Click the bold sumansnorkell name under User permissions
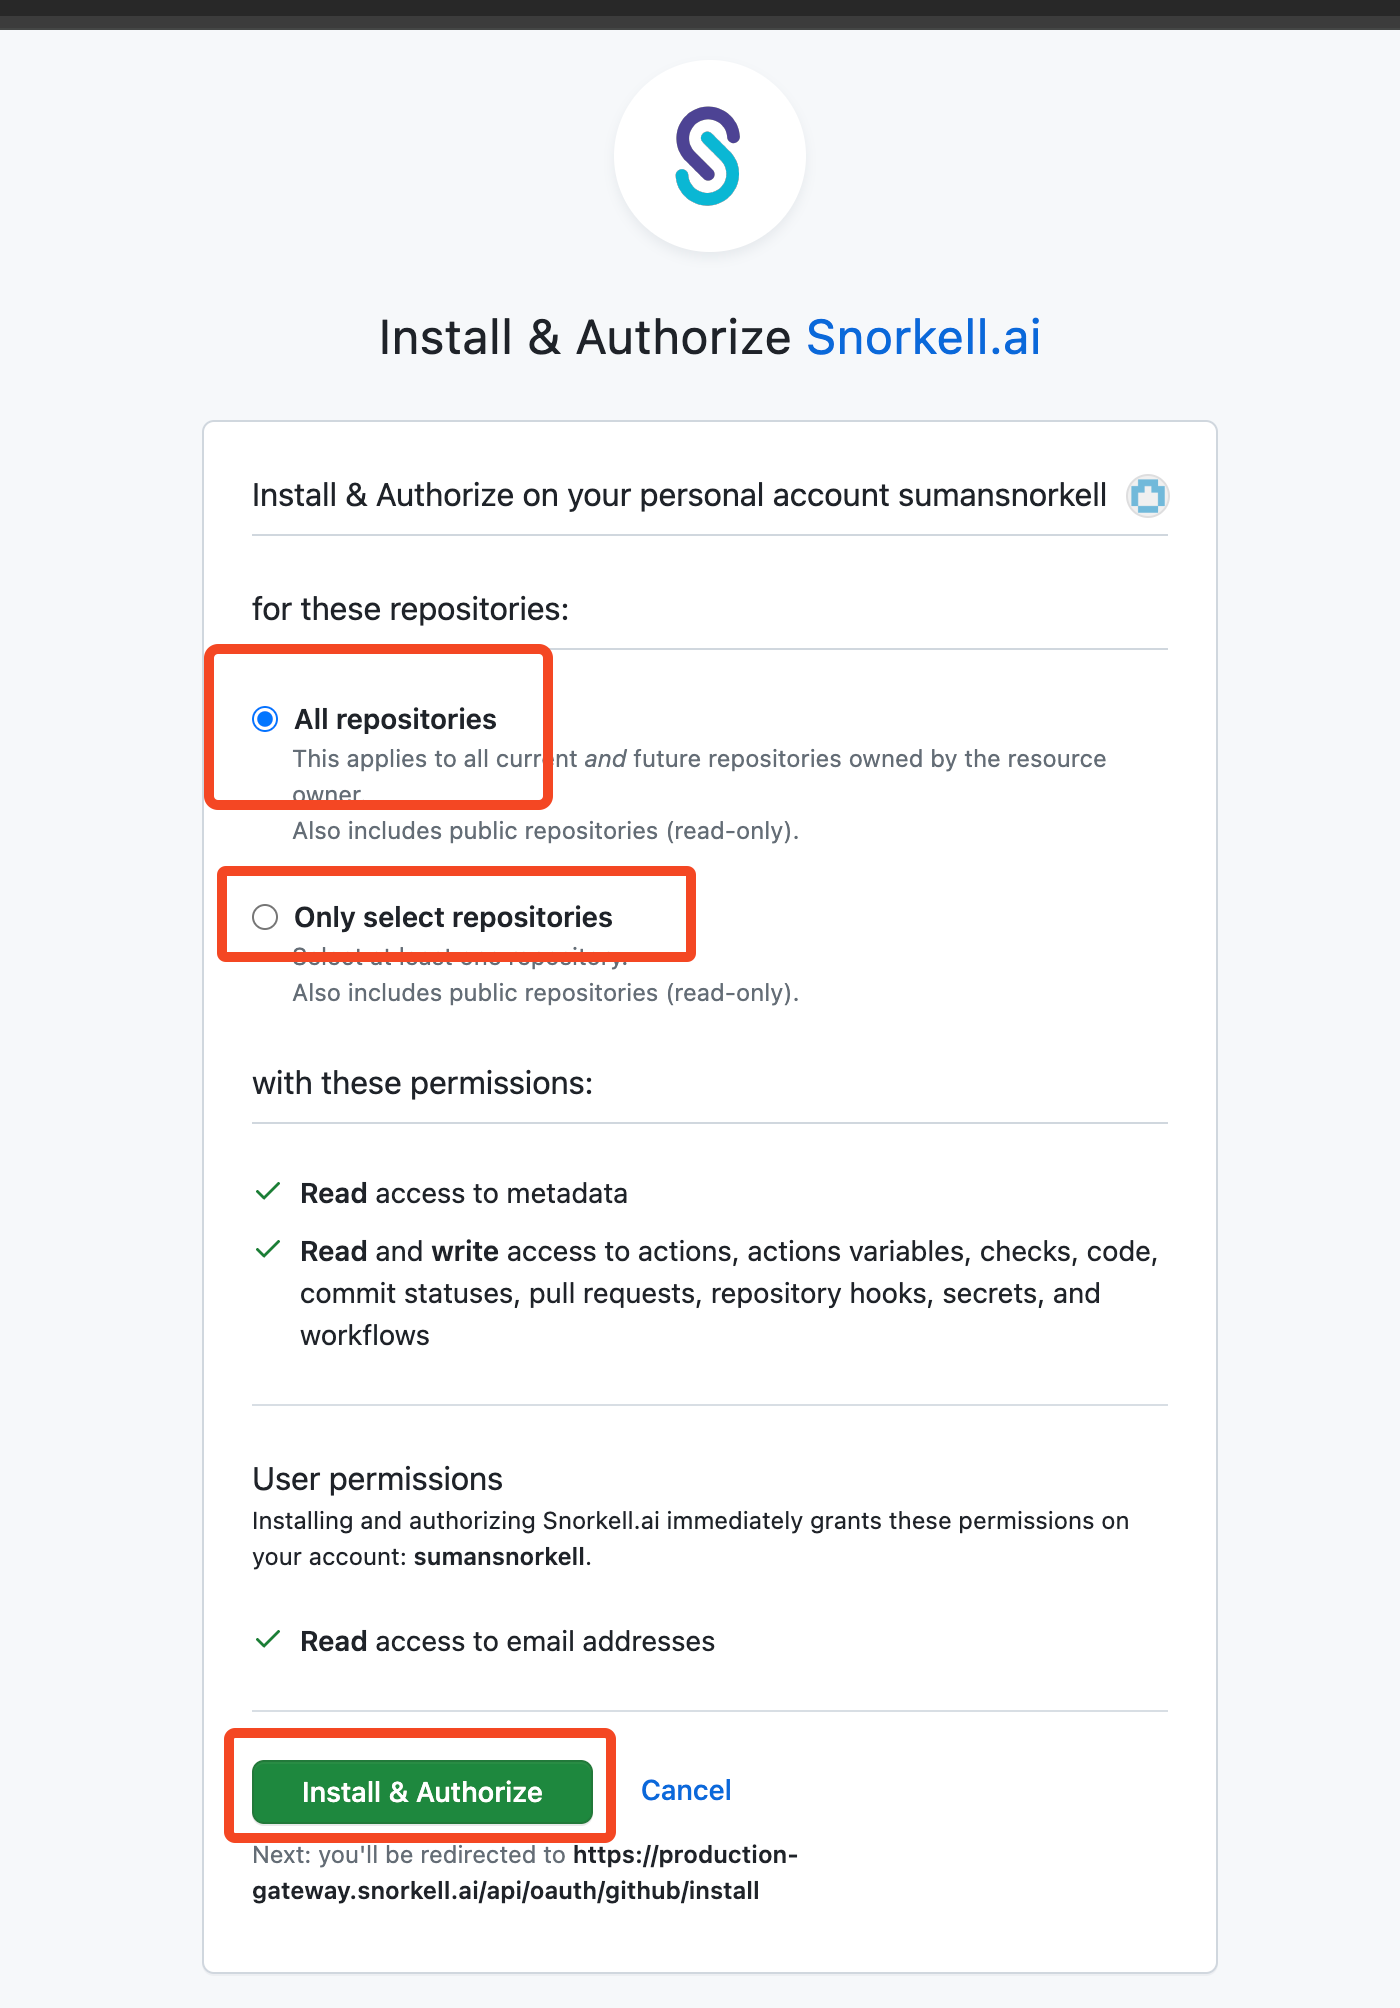This screenshot has height=2008, width=1400. (499, 1557)
